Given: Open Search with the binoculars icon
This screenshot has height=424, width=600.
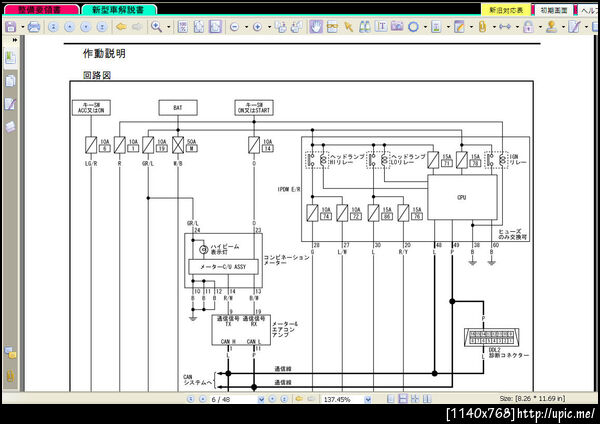Looking at the screenshot, I should pos(365,27).
